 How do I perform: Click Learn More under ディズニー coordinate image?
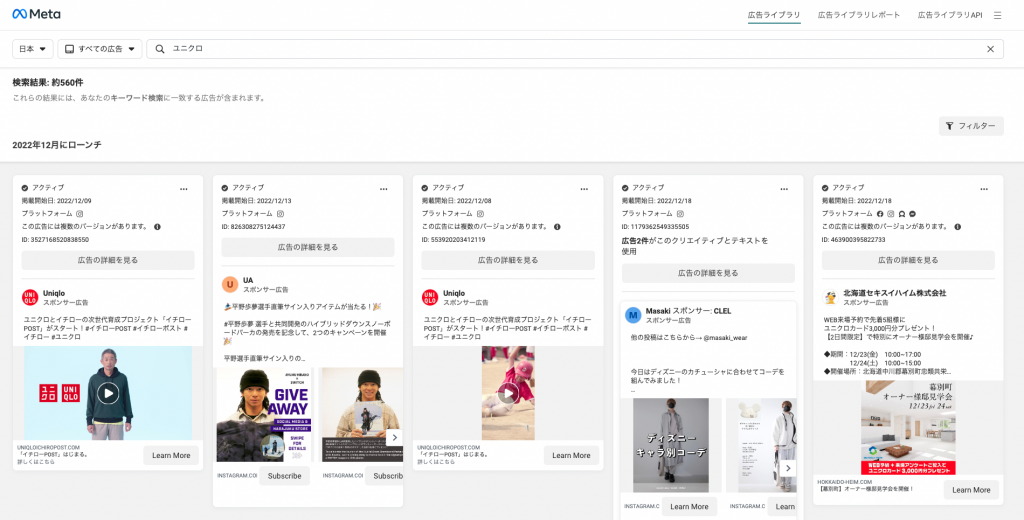tap(689, 506)
